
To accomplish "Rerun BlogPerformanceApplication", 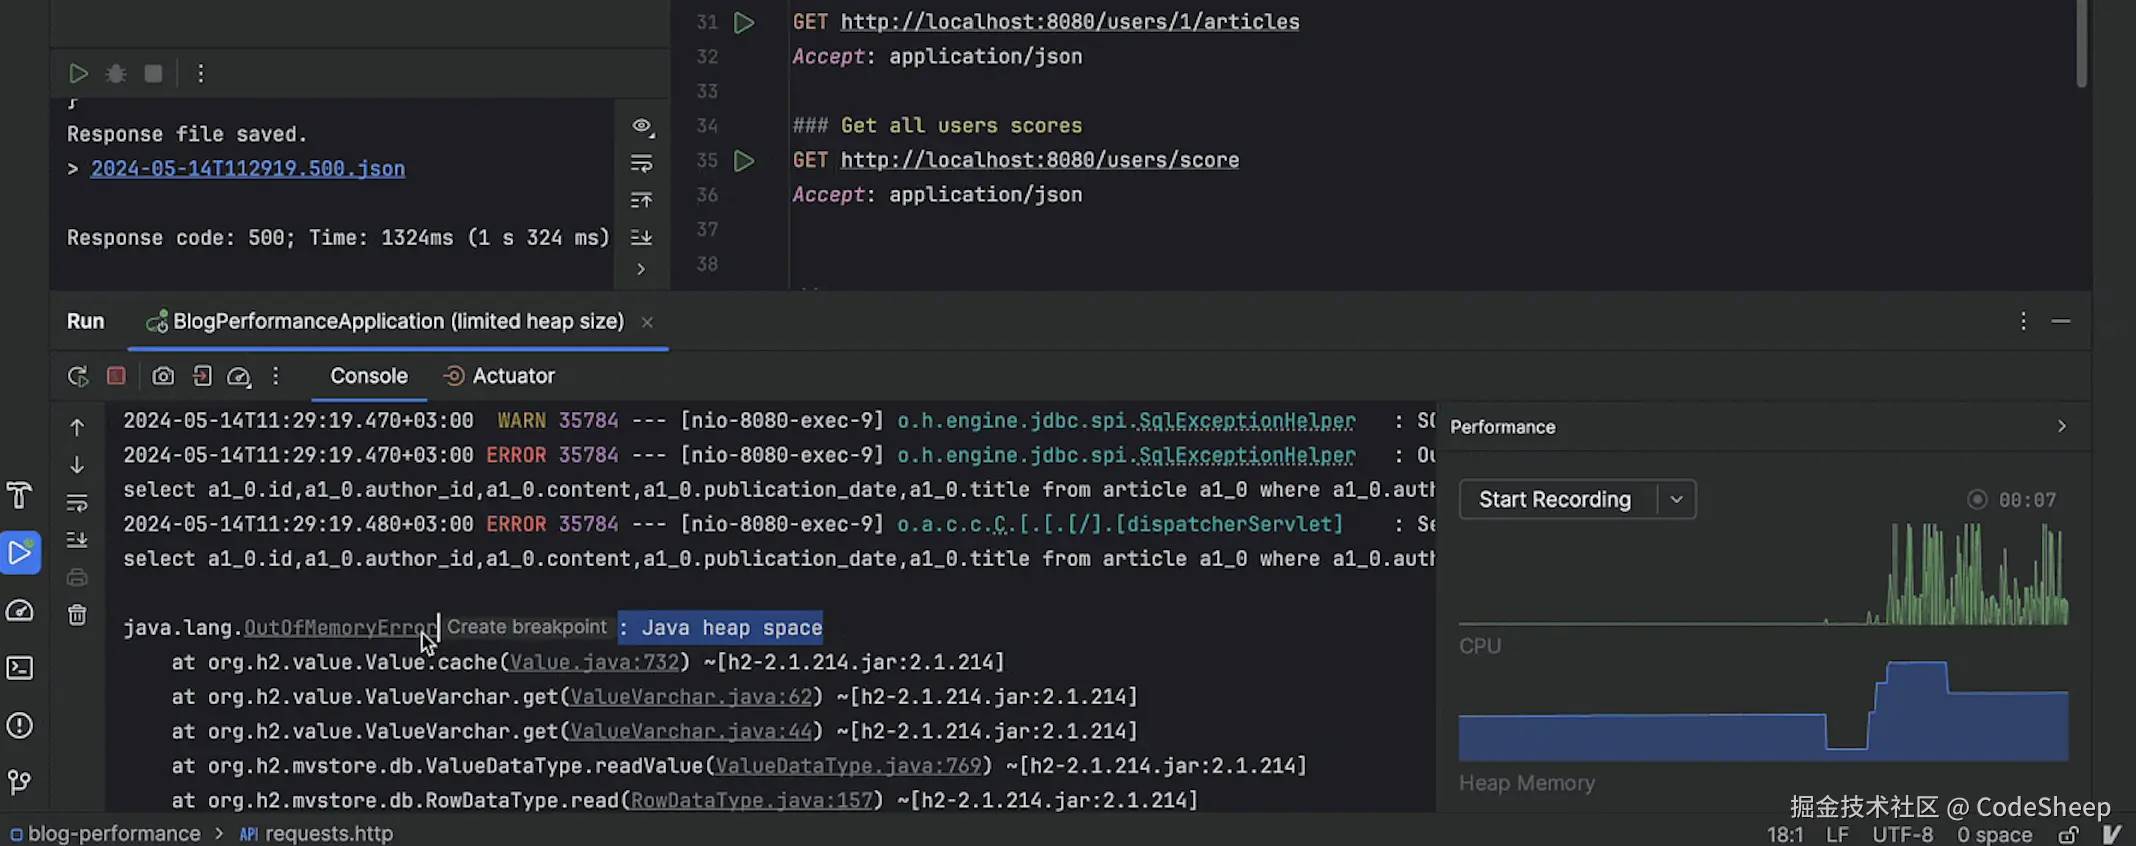I will (x=78, y=376).
